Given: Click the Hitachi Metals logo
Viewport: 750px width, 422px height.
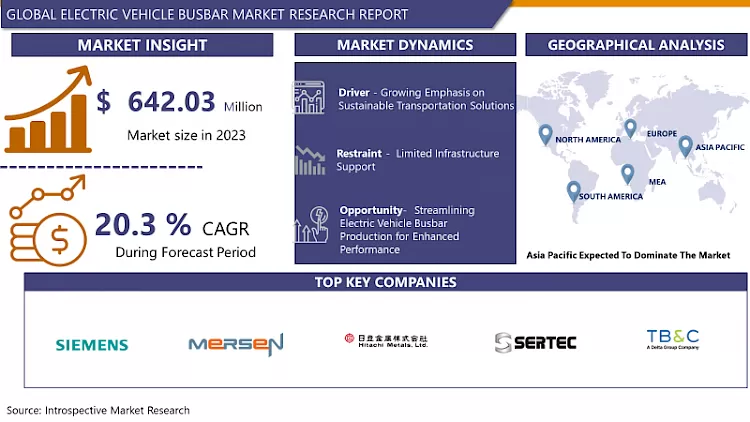Looking at the screenshot, I should [386, 341].
